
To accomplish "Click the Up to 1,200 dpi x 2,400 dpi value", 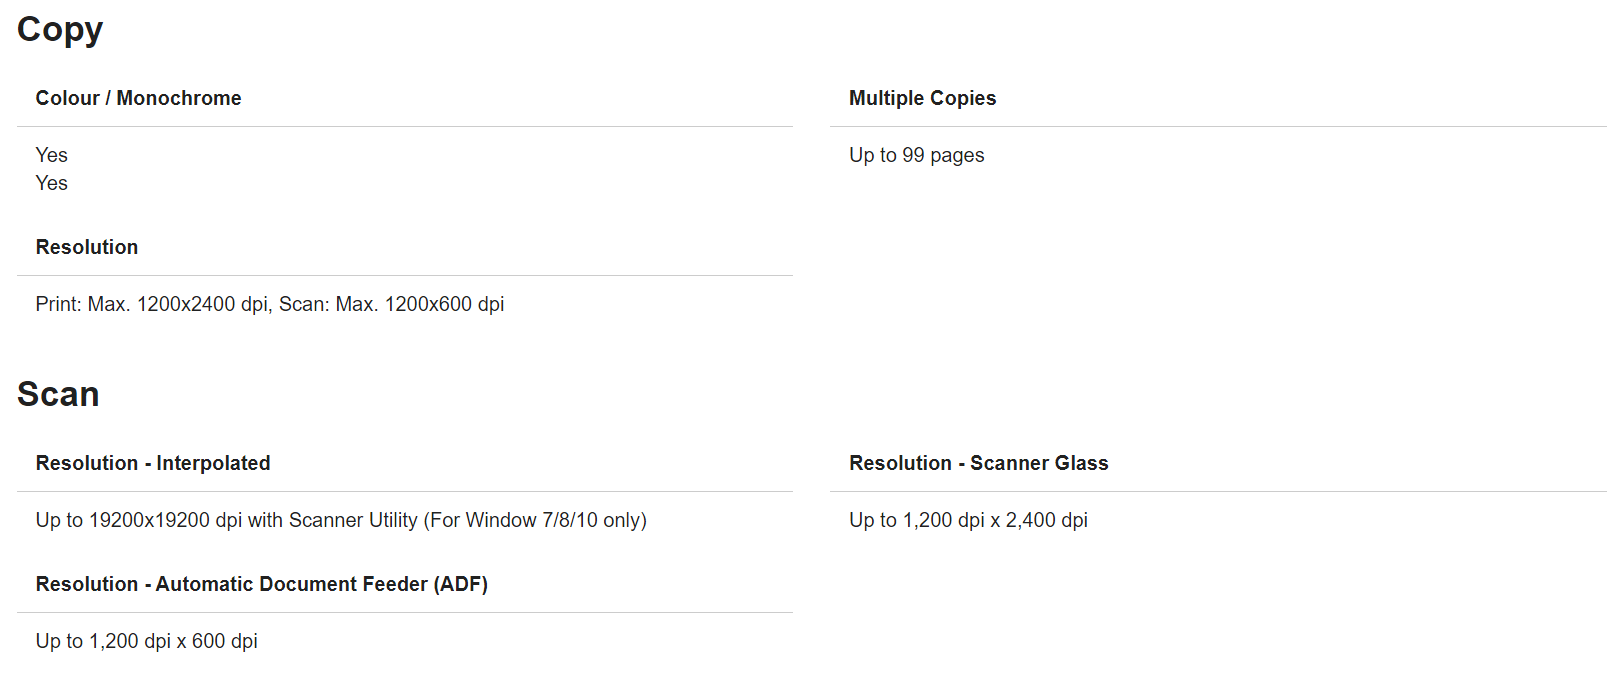I will tap(968, 520).
